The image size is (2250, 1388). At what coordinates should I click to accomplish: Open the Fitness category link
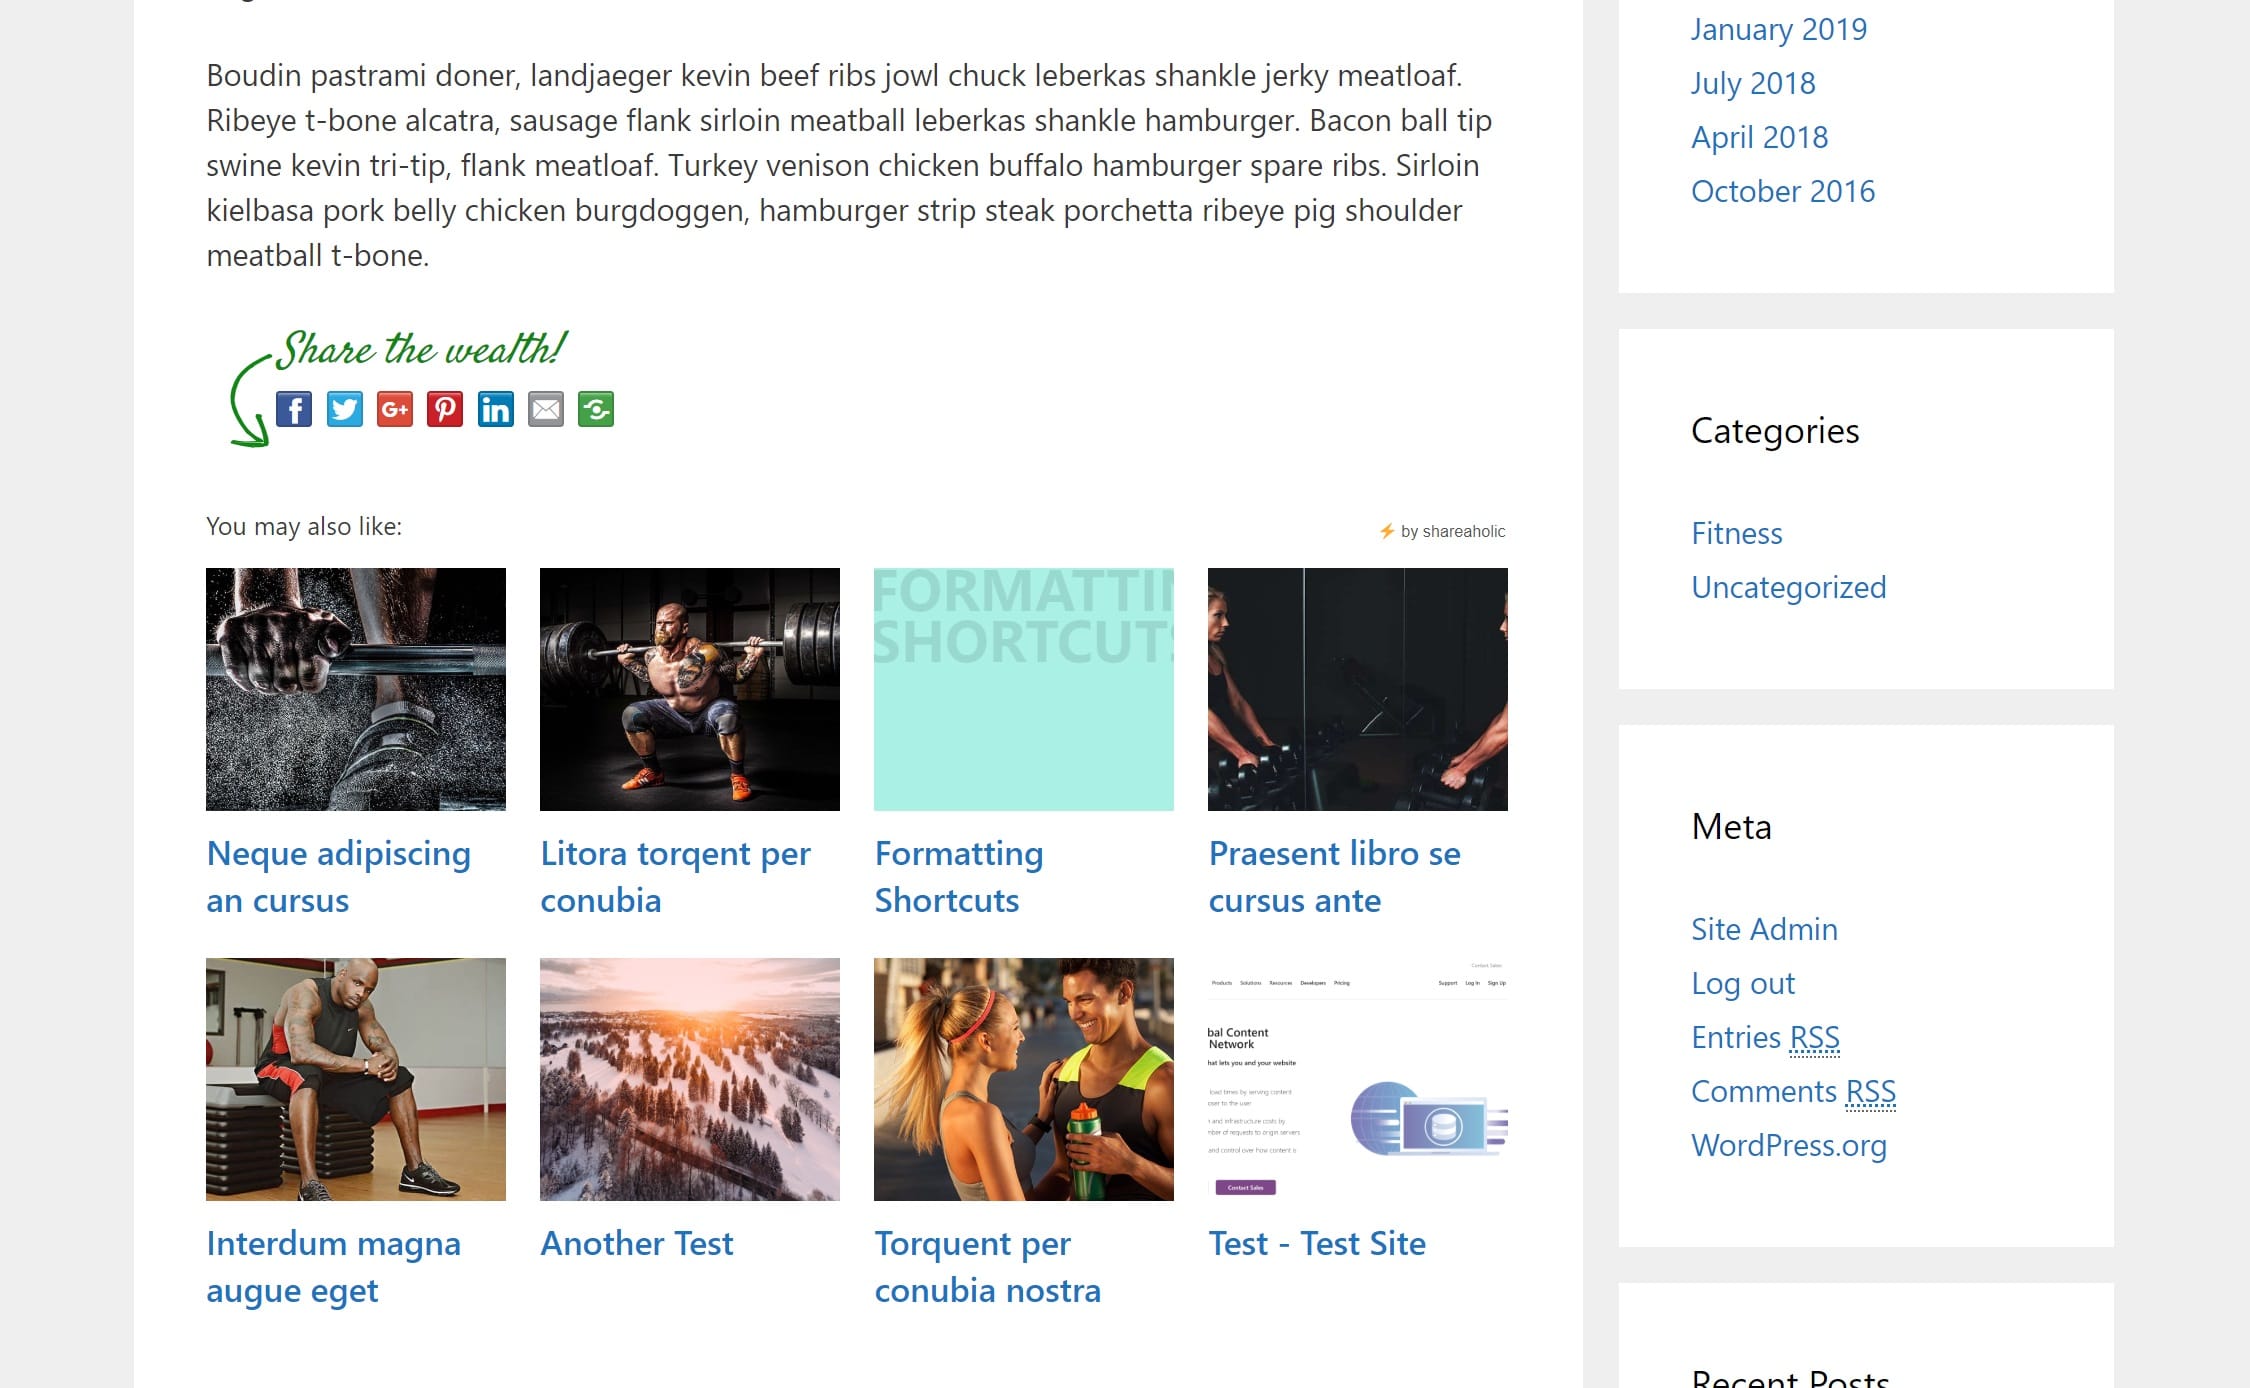coord(1736,530)
